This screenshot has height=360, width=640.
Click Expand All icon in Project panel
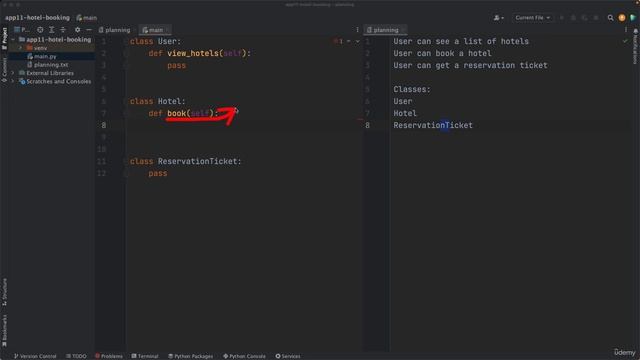coord(51,30)
